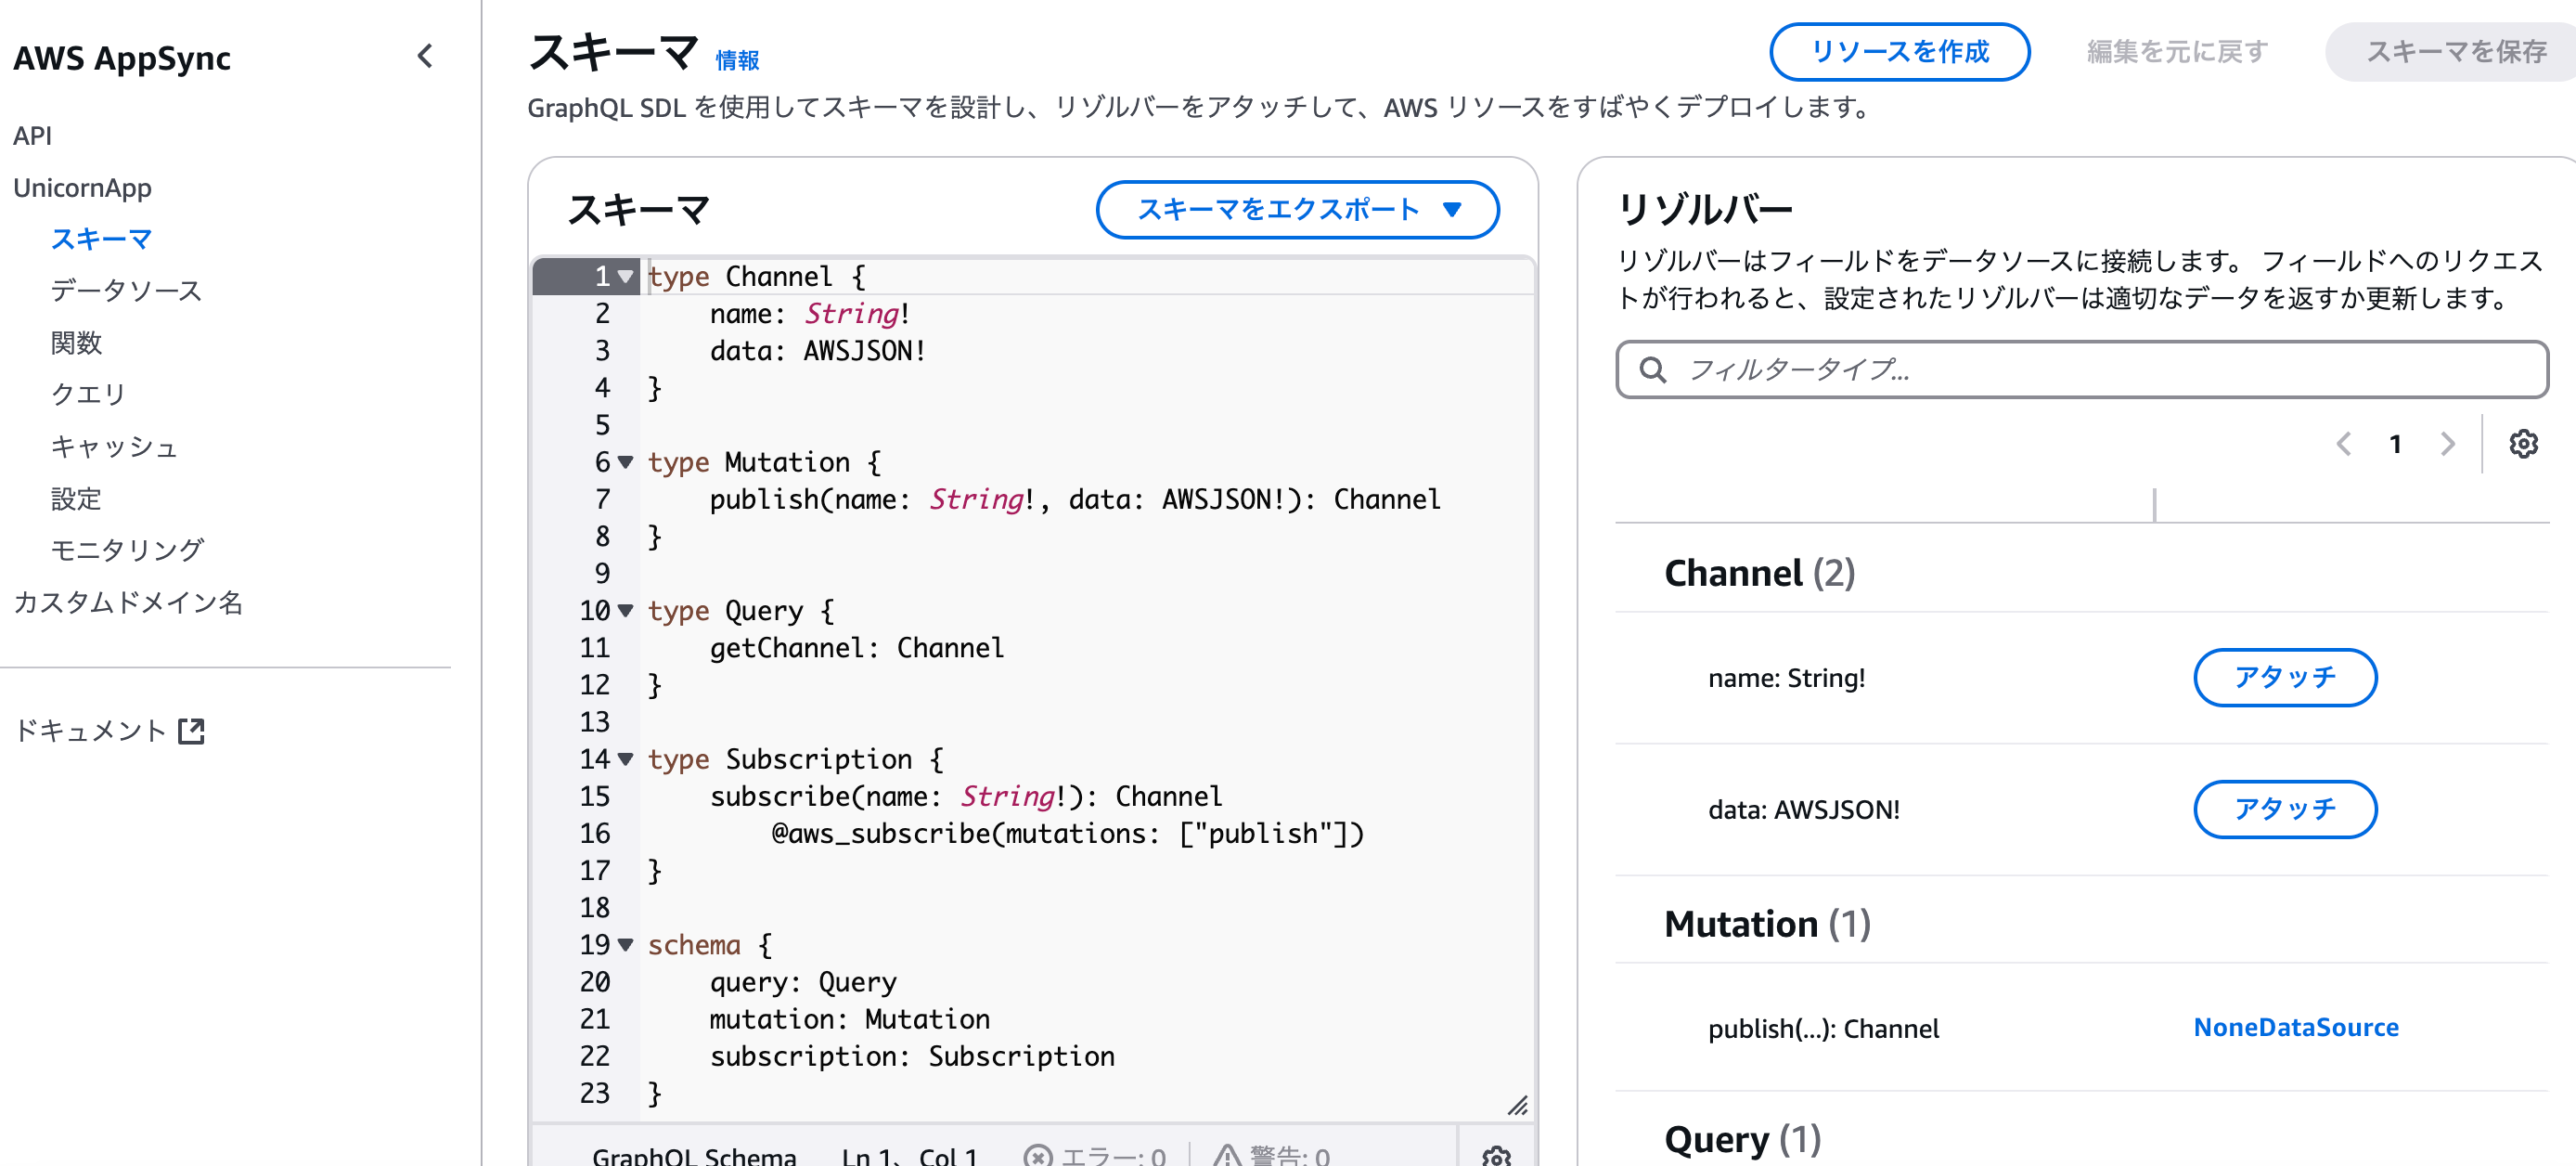This screenshot has width=2576, height=1166.
Task: Go to データソース page
Action: pyautogui.click(x=126, y=291)
